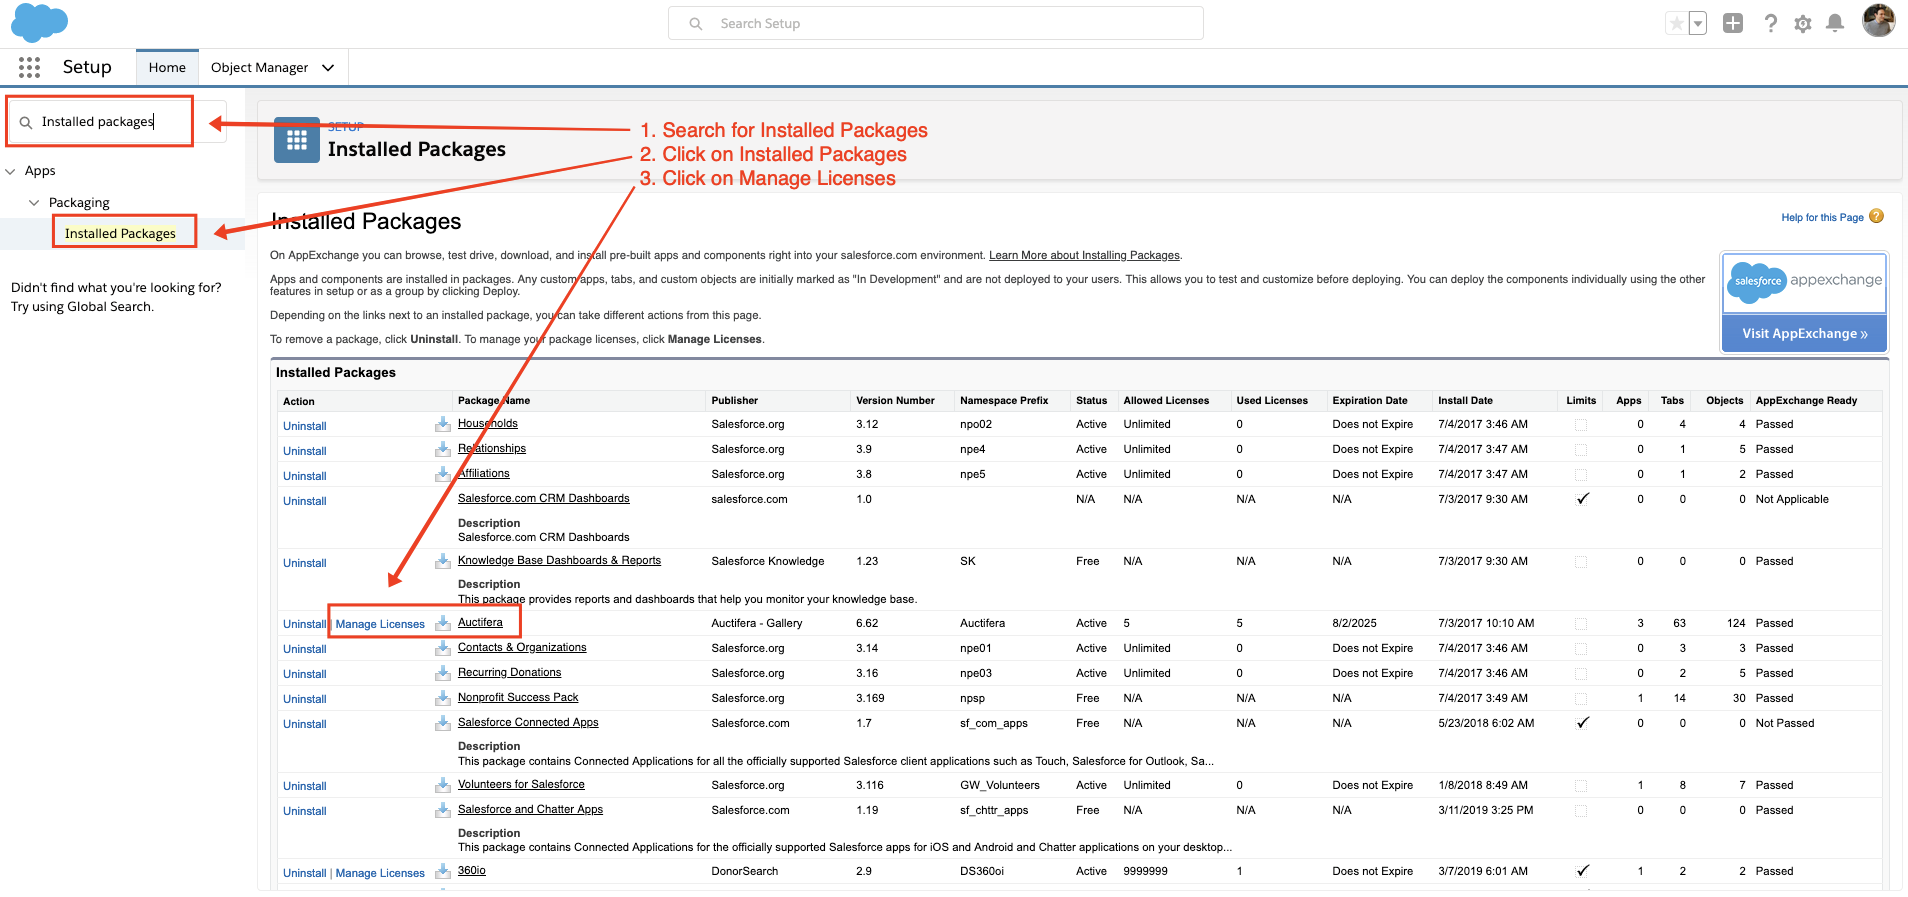Click the download icon next to Knowledge Base Dashboards

[443, 561]
